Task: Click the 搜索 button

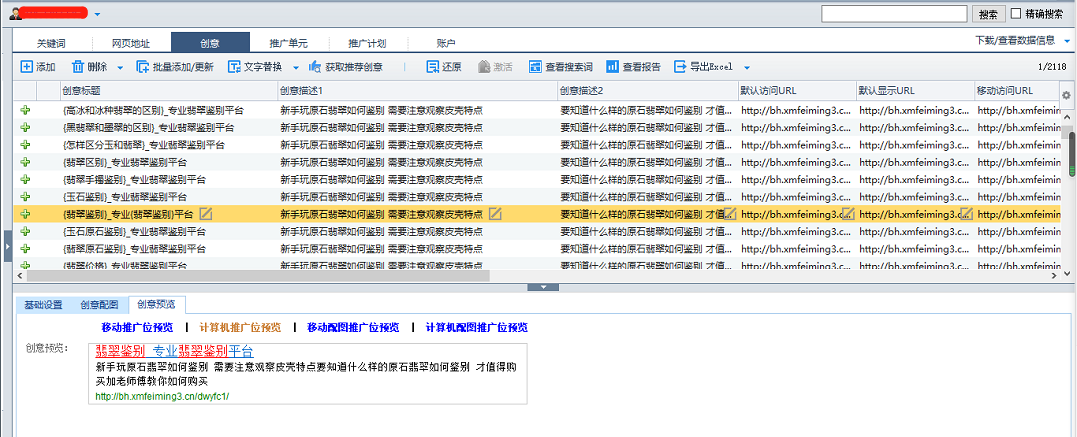Action: pos(988,14)
